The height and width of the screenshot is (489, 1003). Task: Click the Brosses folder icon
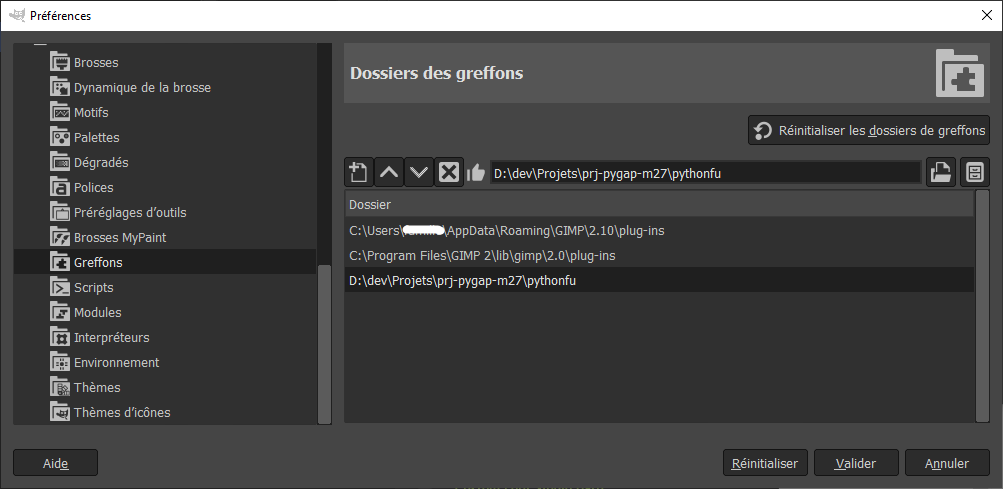click(60, 63)
